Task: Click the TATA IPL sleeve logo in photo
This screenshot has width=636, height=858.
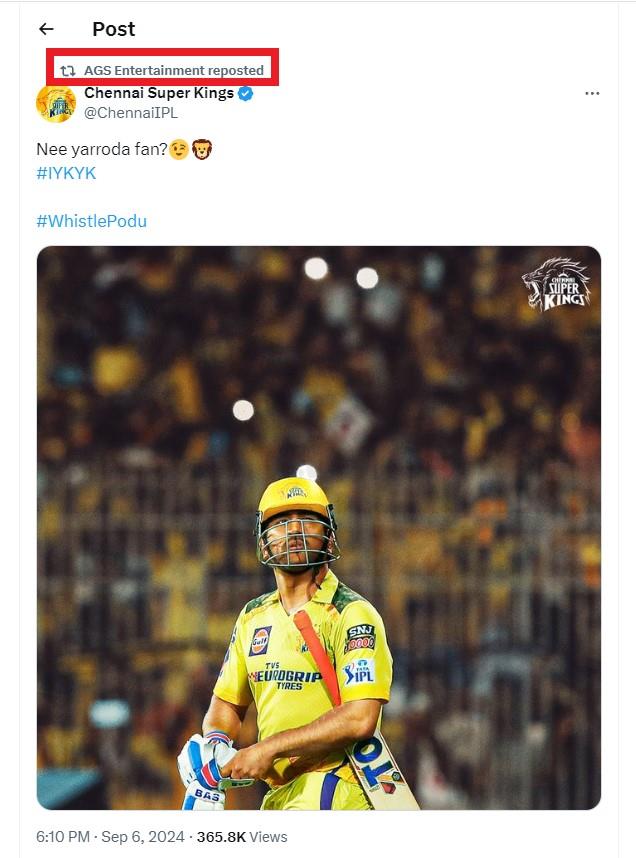Action: pyautogui.click(x=359, y=672)
